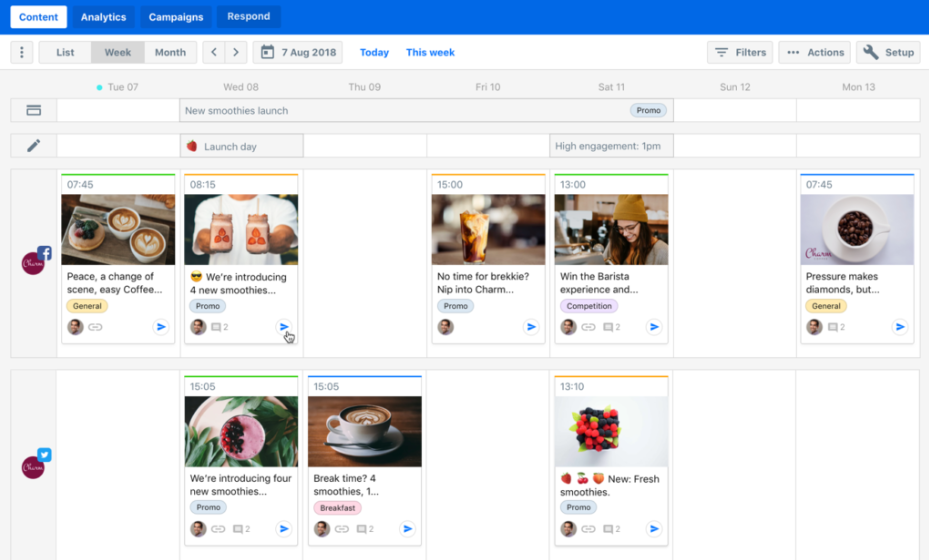Viewport: 929px width, 560px height.
Task: Click the Competition label tag
Action: (589, 306)
